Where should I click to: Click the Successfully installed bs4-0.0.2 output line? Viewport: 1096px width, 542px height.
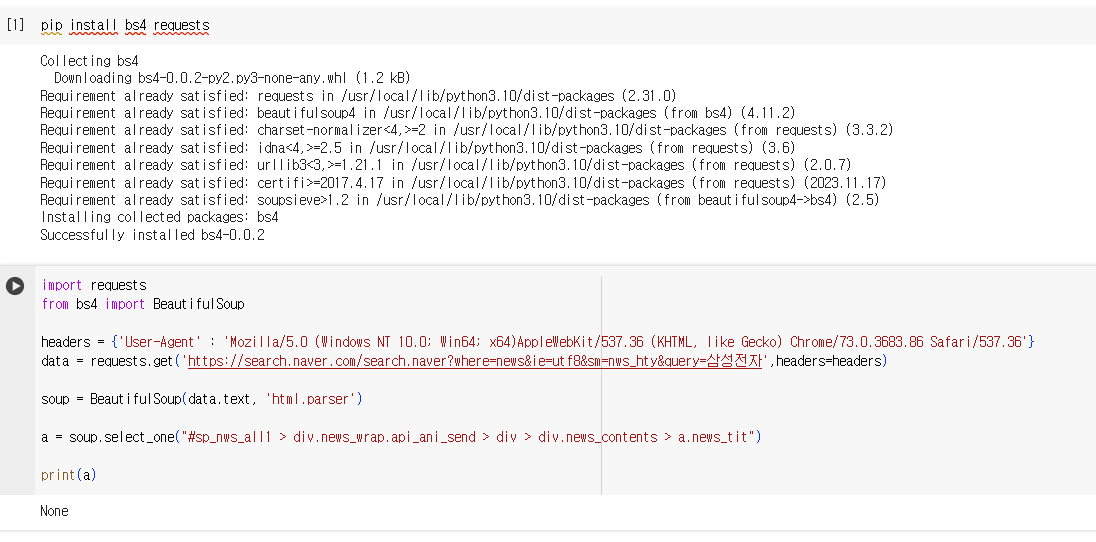[152, 235]
